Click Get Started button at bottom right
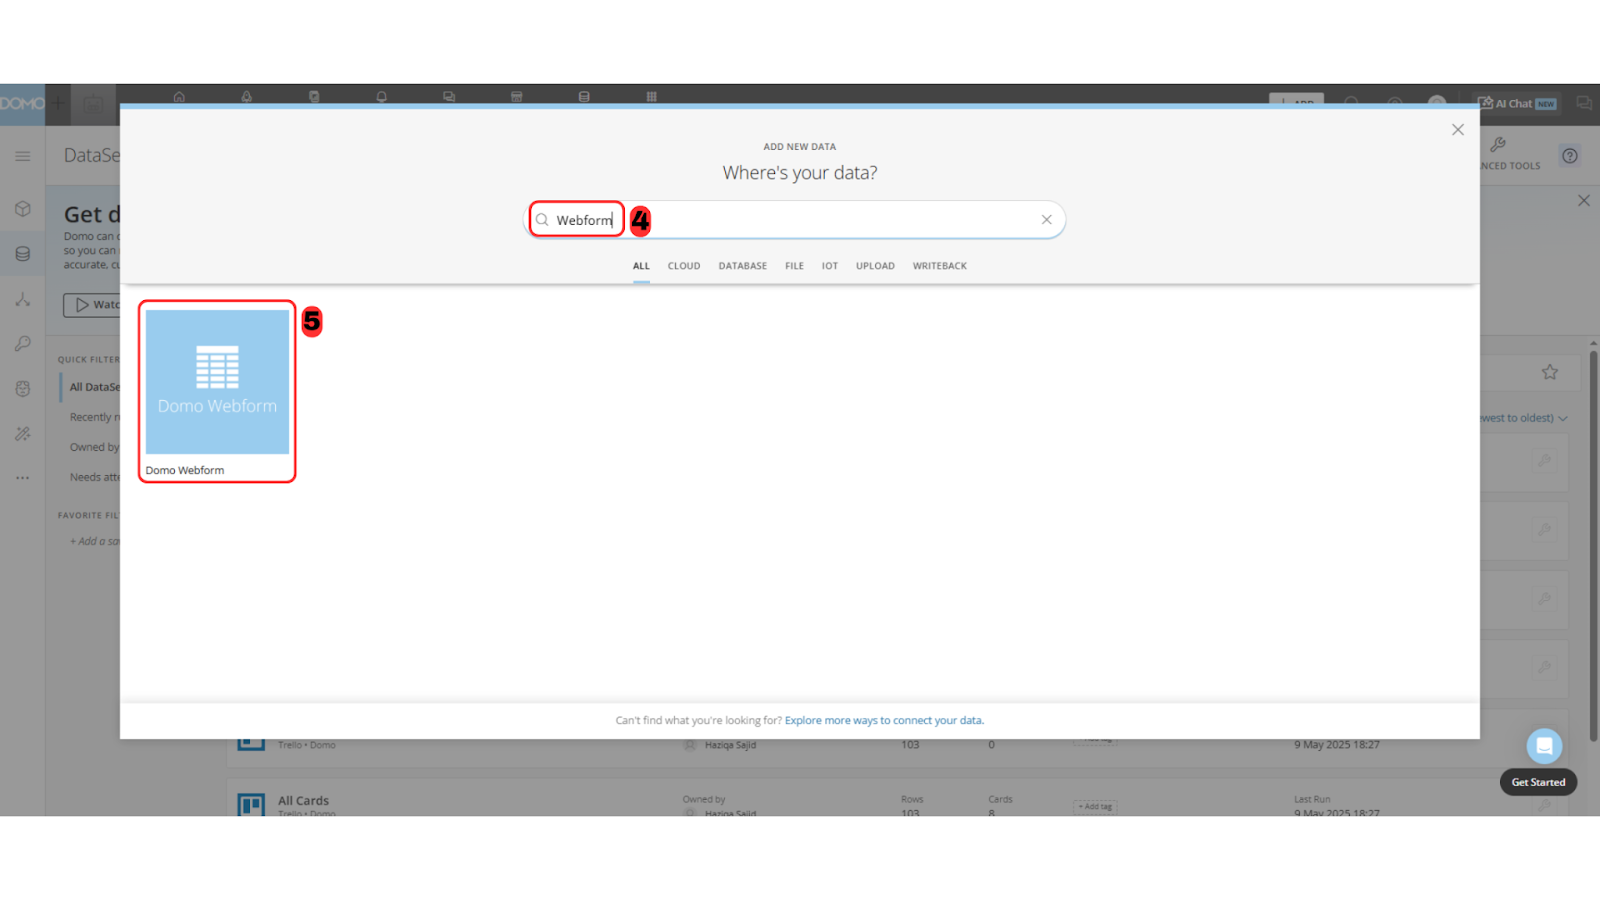The width and height of the screenshot is (1600, 900). coord(1538,782)
